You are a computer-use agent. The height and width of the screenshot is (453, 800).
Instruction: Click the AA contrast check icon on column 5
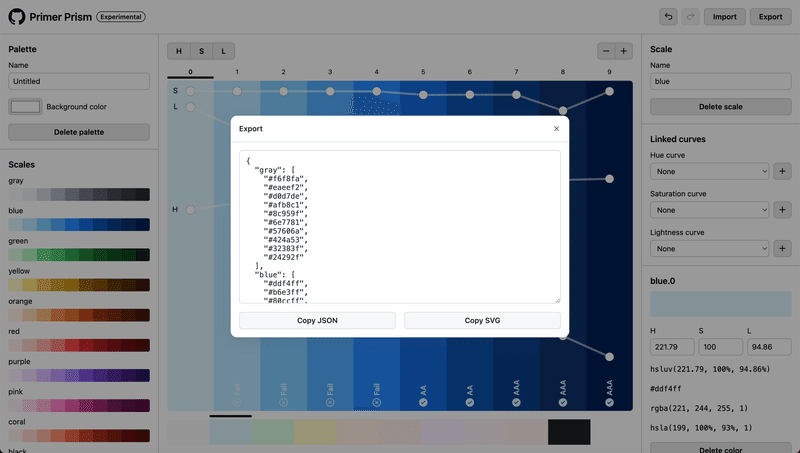point(423,402)
